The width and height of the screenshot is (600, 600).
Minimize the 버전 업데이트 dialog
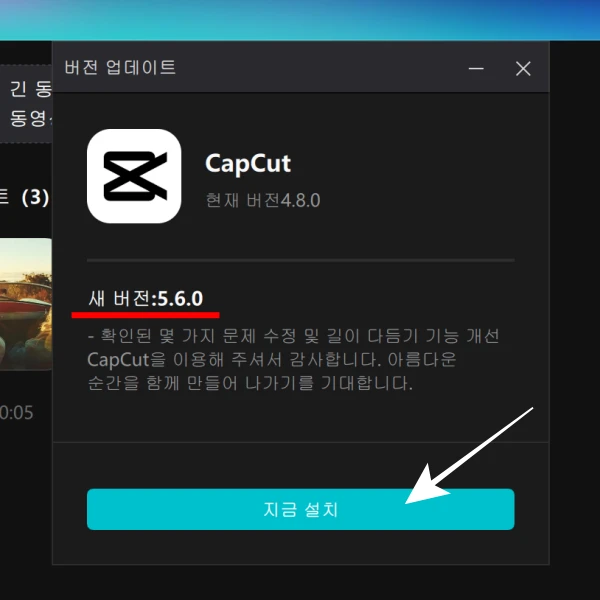pyautogui.click(x=476, y=68)
